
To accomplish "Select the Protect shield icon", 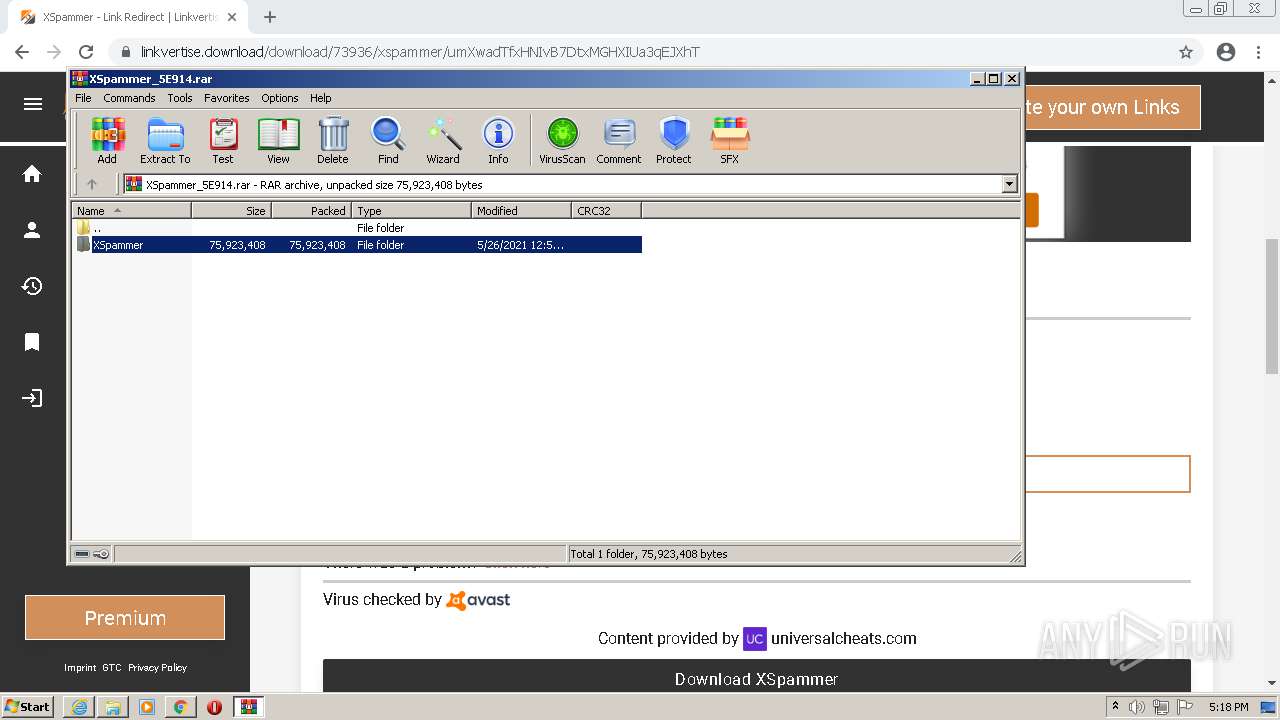I will click(674, 140).
